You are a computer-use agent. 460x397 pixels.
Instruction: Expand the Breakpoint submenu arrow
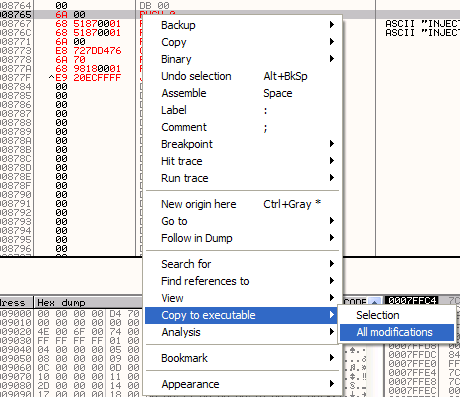click(x=332, y=144)
